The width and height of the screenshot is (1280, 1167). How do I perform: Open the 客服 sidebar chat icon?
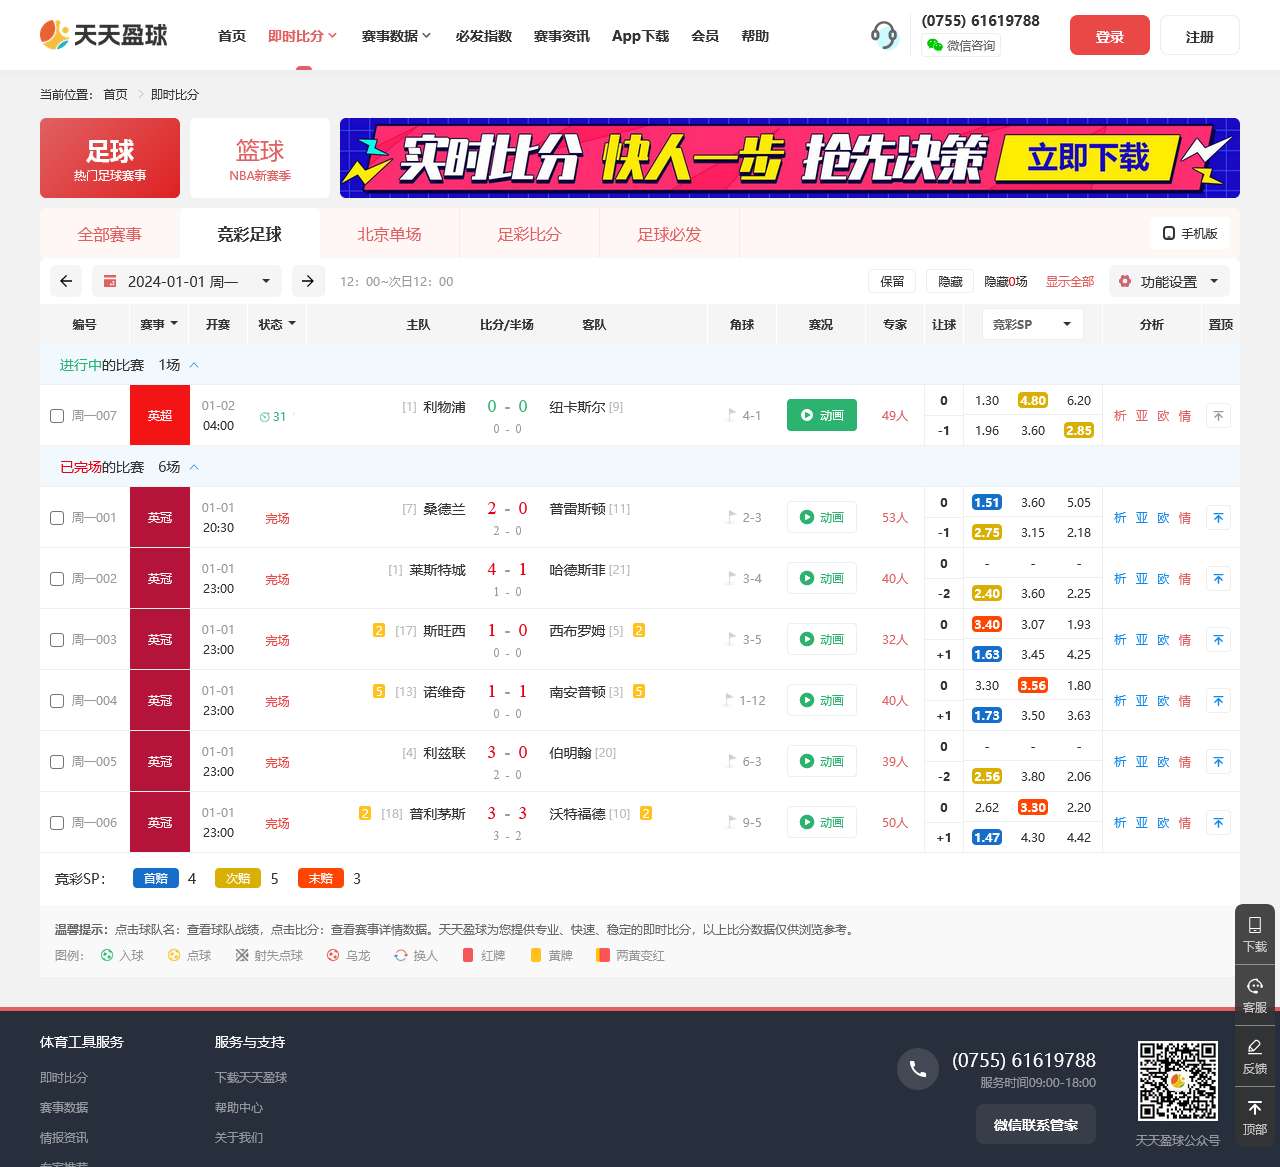1255,995
